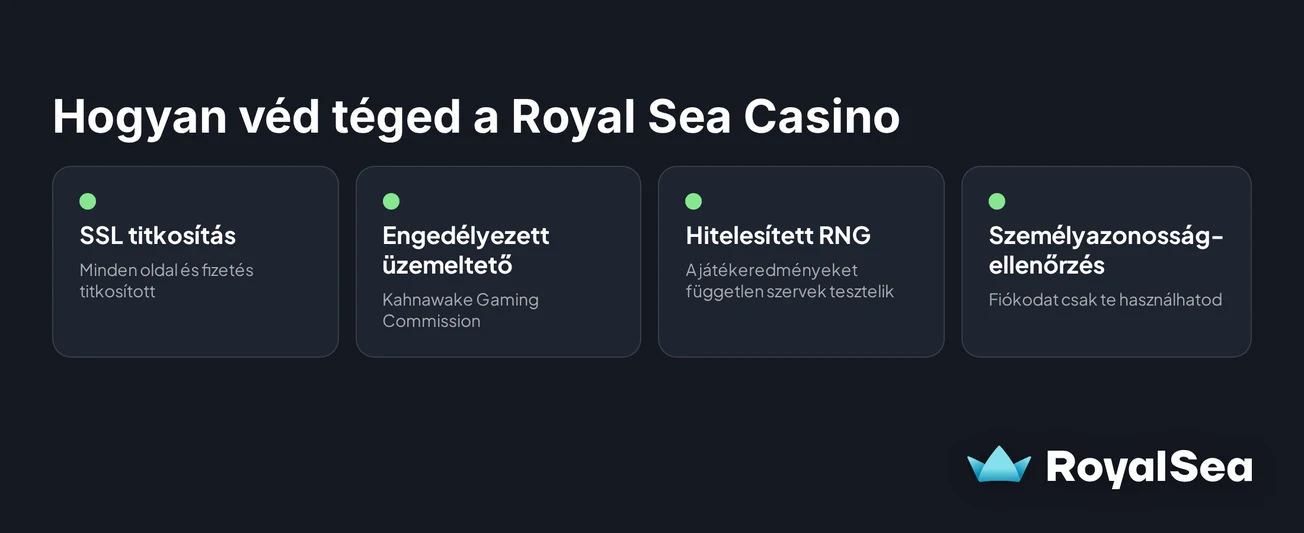Click the Minden oldal és fizetés titkosított text
1304x533 pixels.
[167, 281]
